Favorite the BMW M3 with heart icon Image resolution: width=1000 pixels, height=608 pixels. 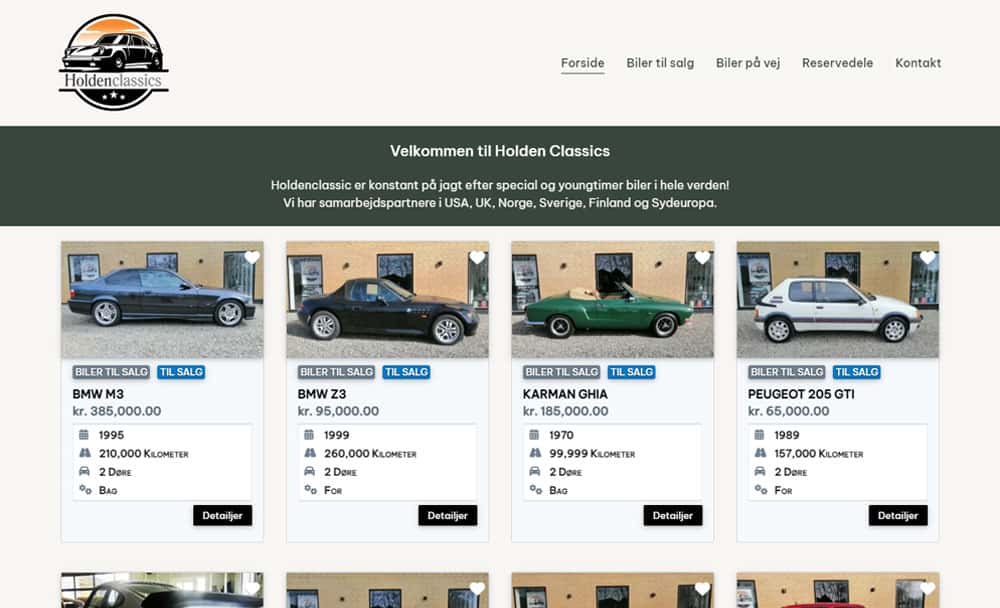[x=252, y=257]
